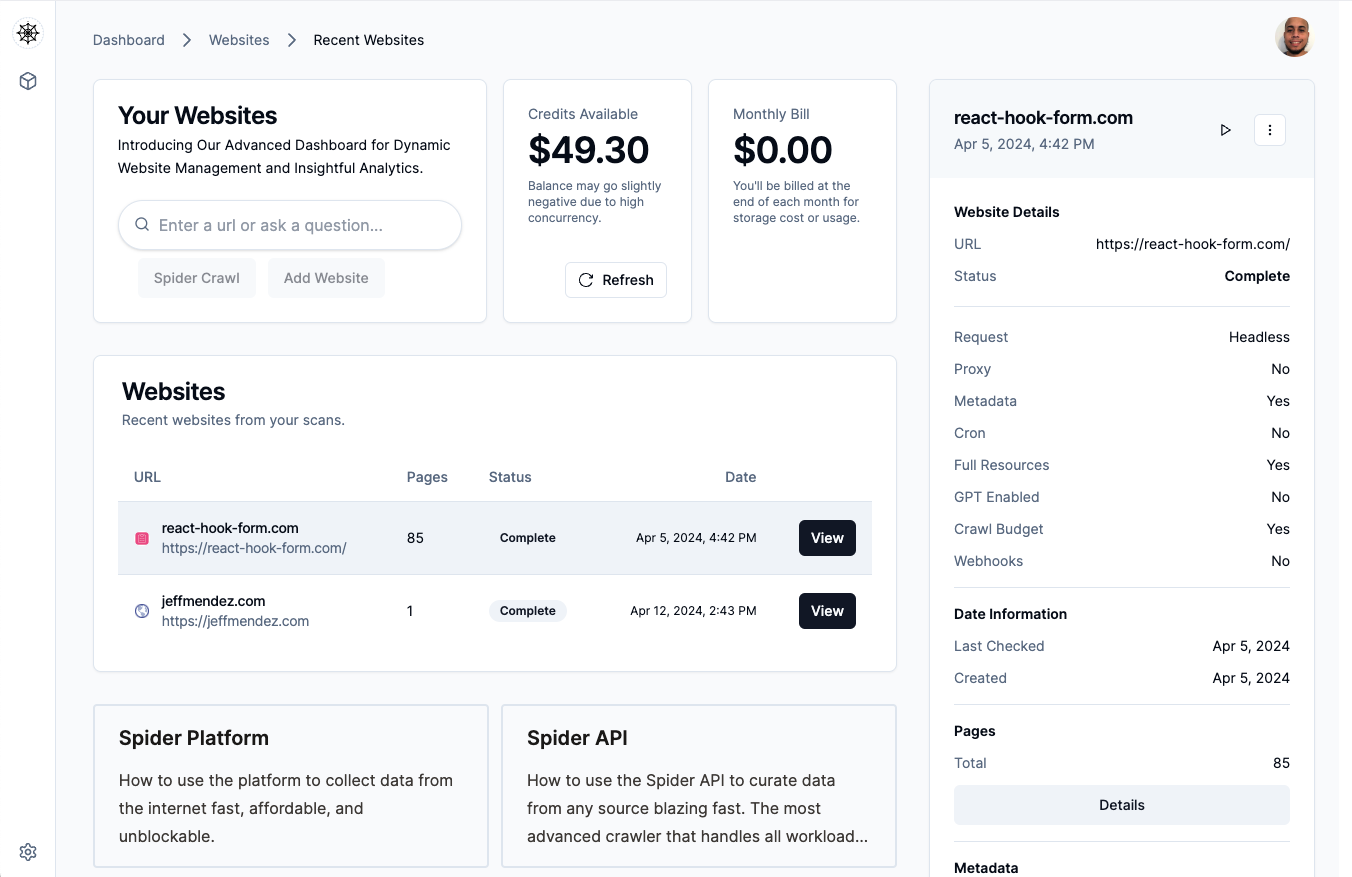Click the react-hook-form.com favicon icon
Viewport: 1352px width, 877px height.
pyautogui.click(x=142, y=539)
